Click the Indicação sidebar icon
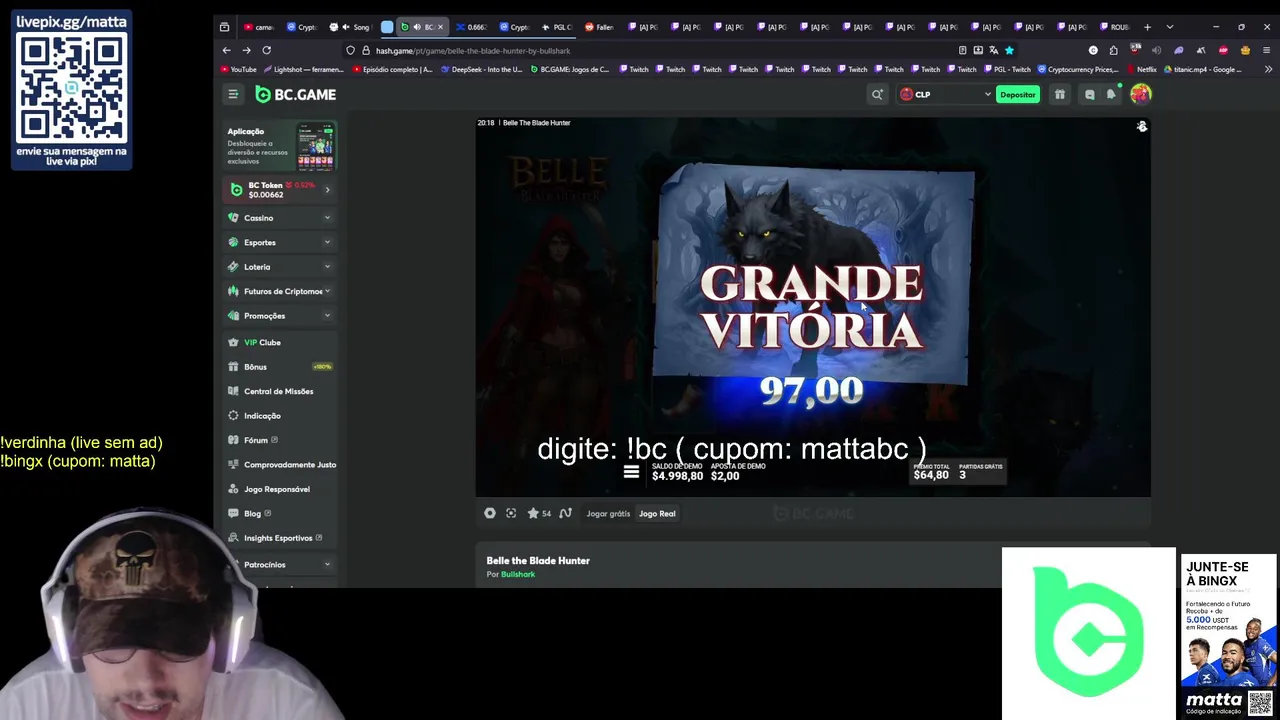Screen dimensions: 1280x720 coord(233,416)
